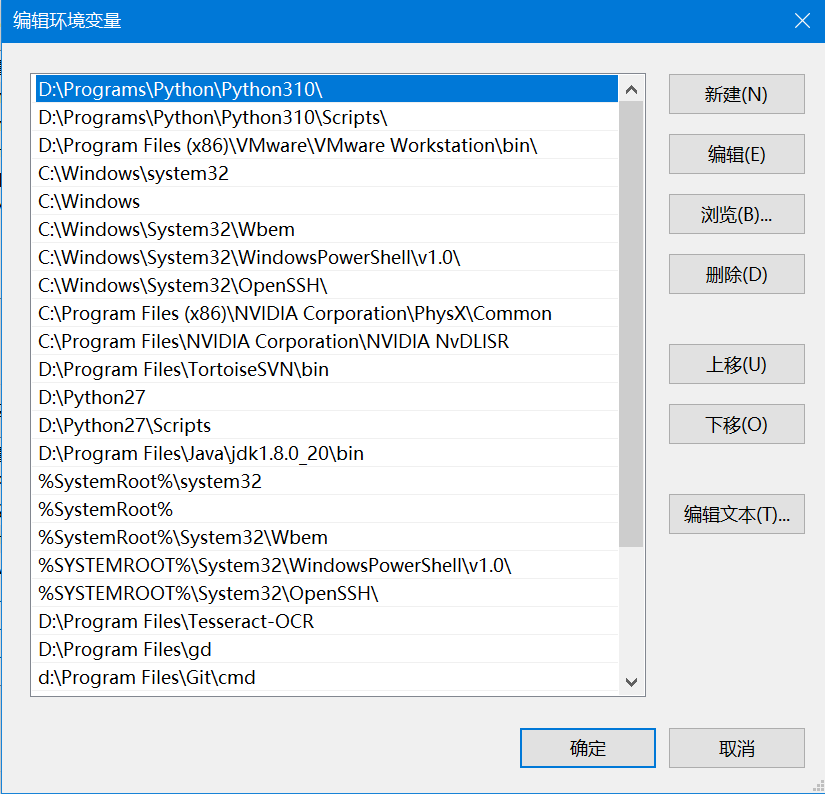Screen dimensions: 825x794
Task: Select the VMware Workstation\bin\ path
Action: point(327,145)
